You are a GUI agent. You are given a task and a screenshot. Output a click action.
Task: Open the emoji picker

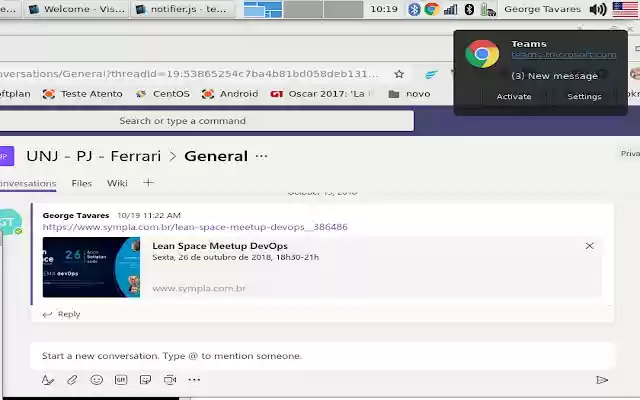(97, 380)
